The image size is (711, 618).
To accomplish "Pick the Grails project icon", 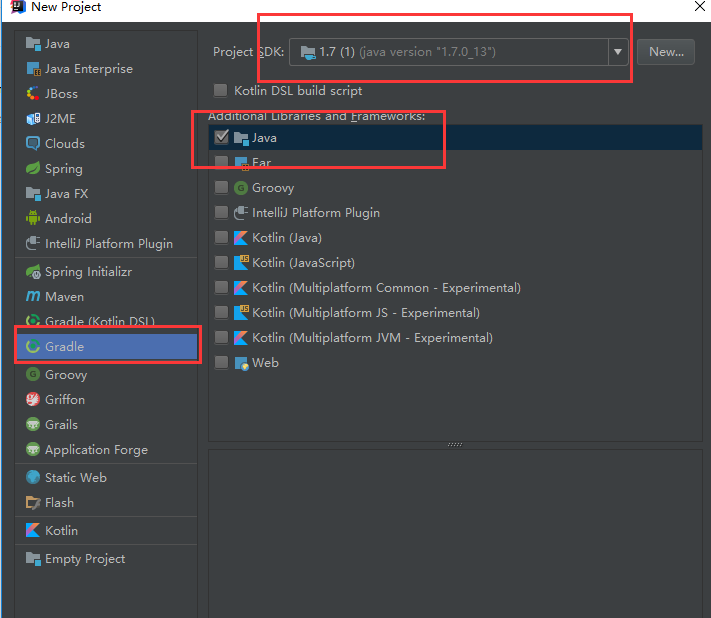I will pos(33,424).
